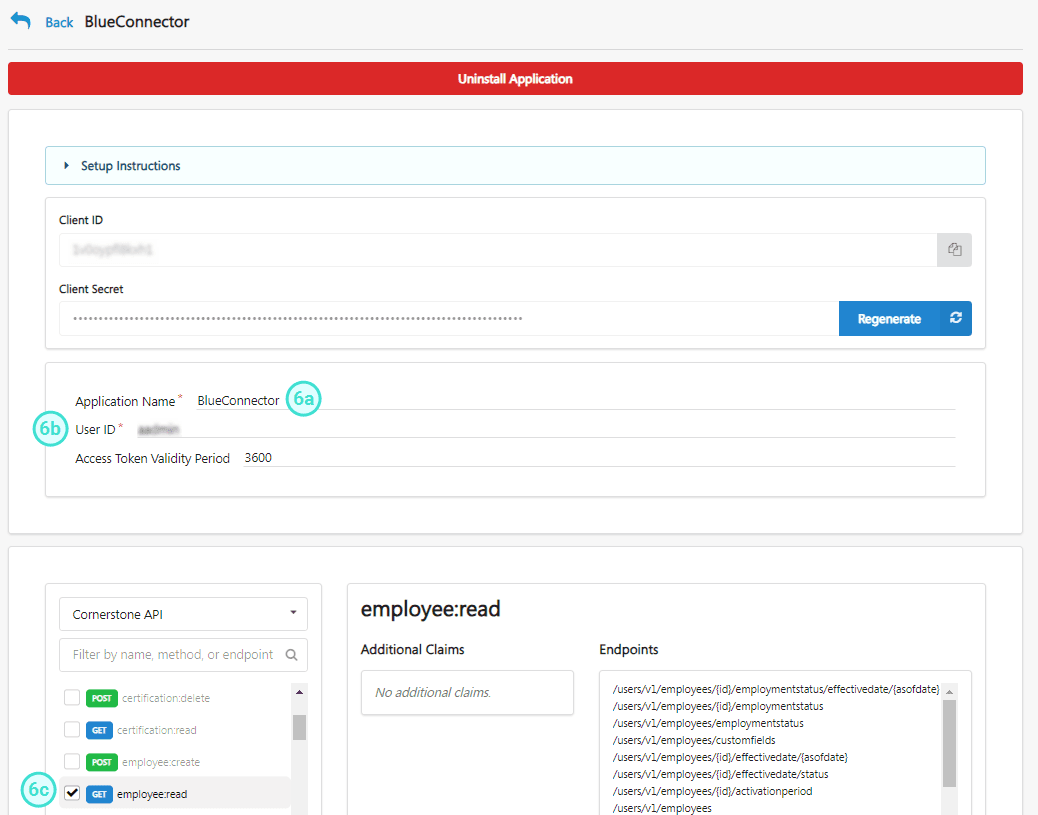Click the BlueConnector page title

[137, 22]
